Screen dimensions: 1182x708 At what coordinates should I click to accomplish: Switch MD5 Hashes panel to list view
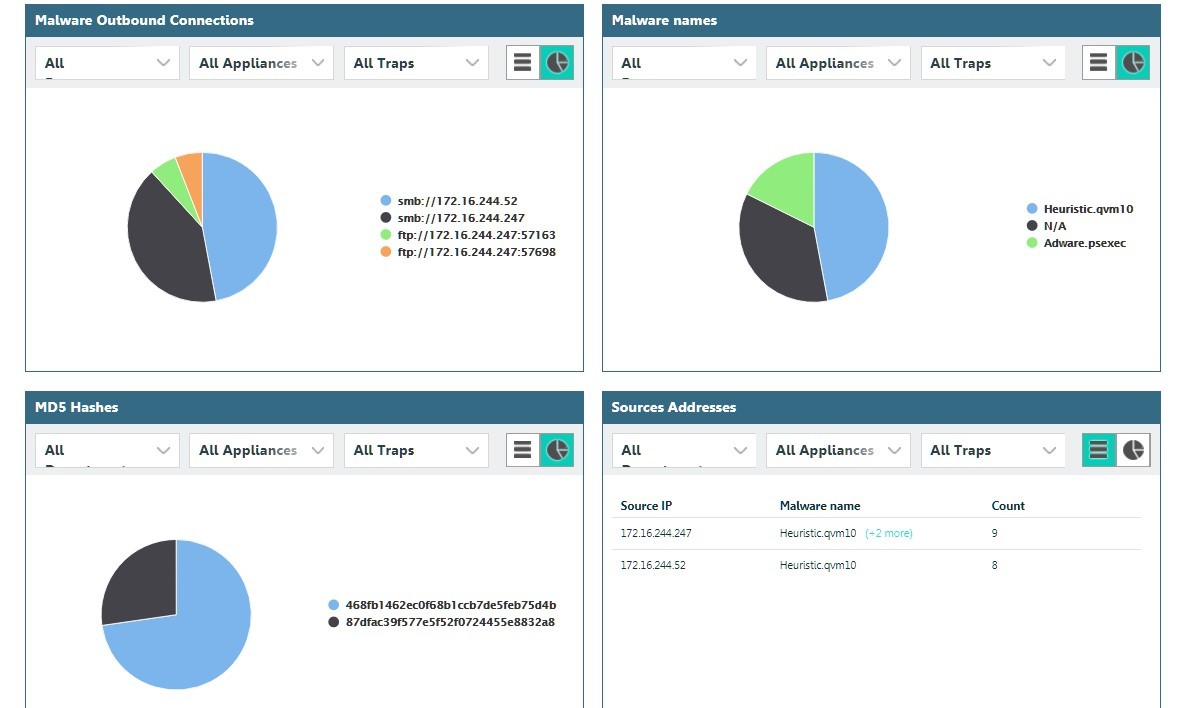pos(522,450)
